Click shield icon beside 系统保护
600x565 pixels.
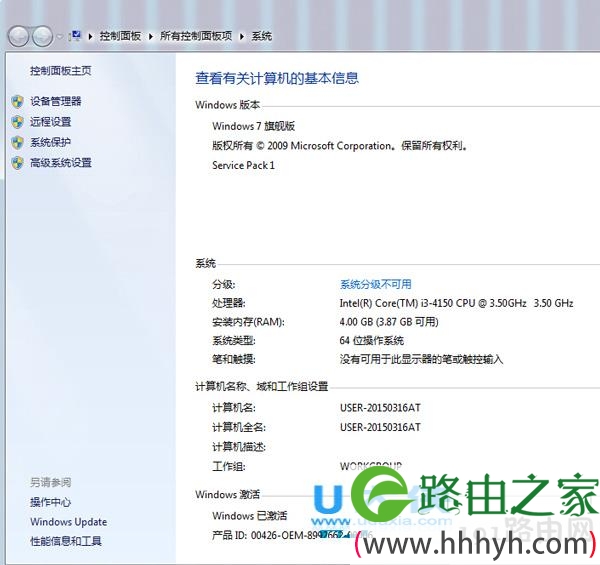pos(17,143)
